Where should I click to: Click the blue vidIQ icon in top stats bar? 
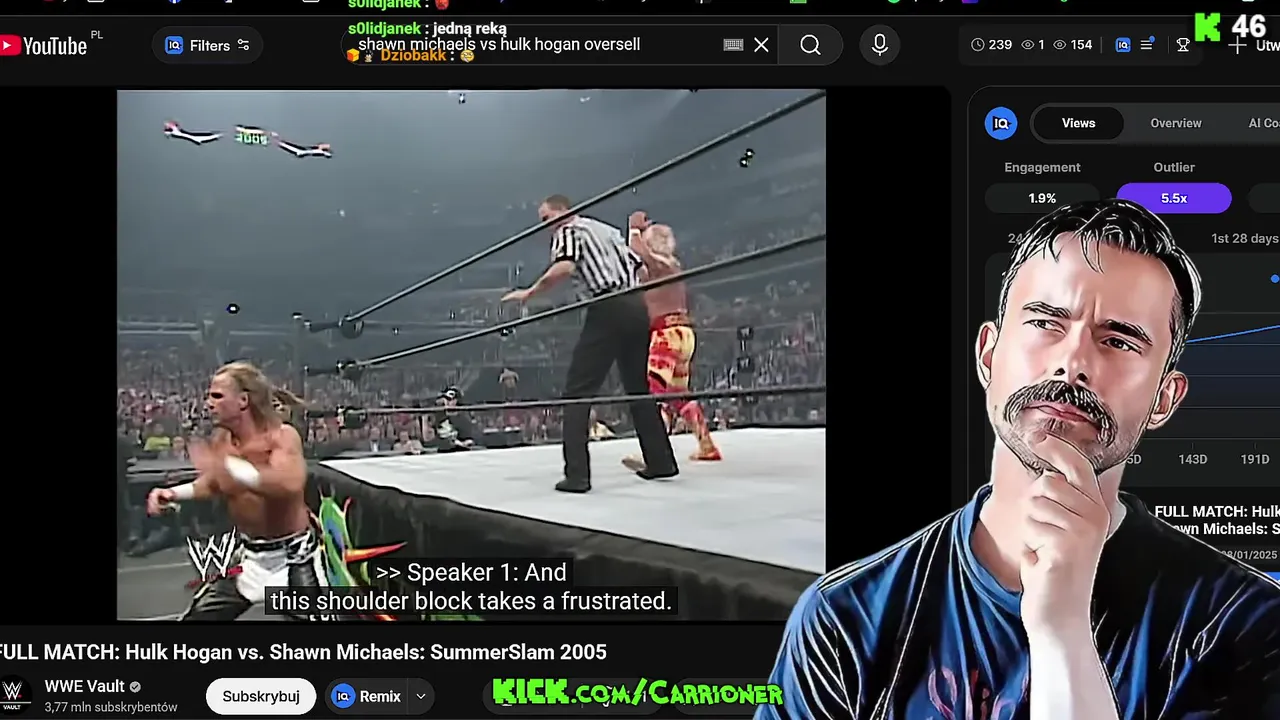pyautogui.click(x=1123, y=45)
